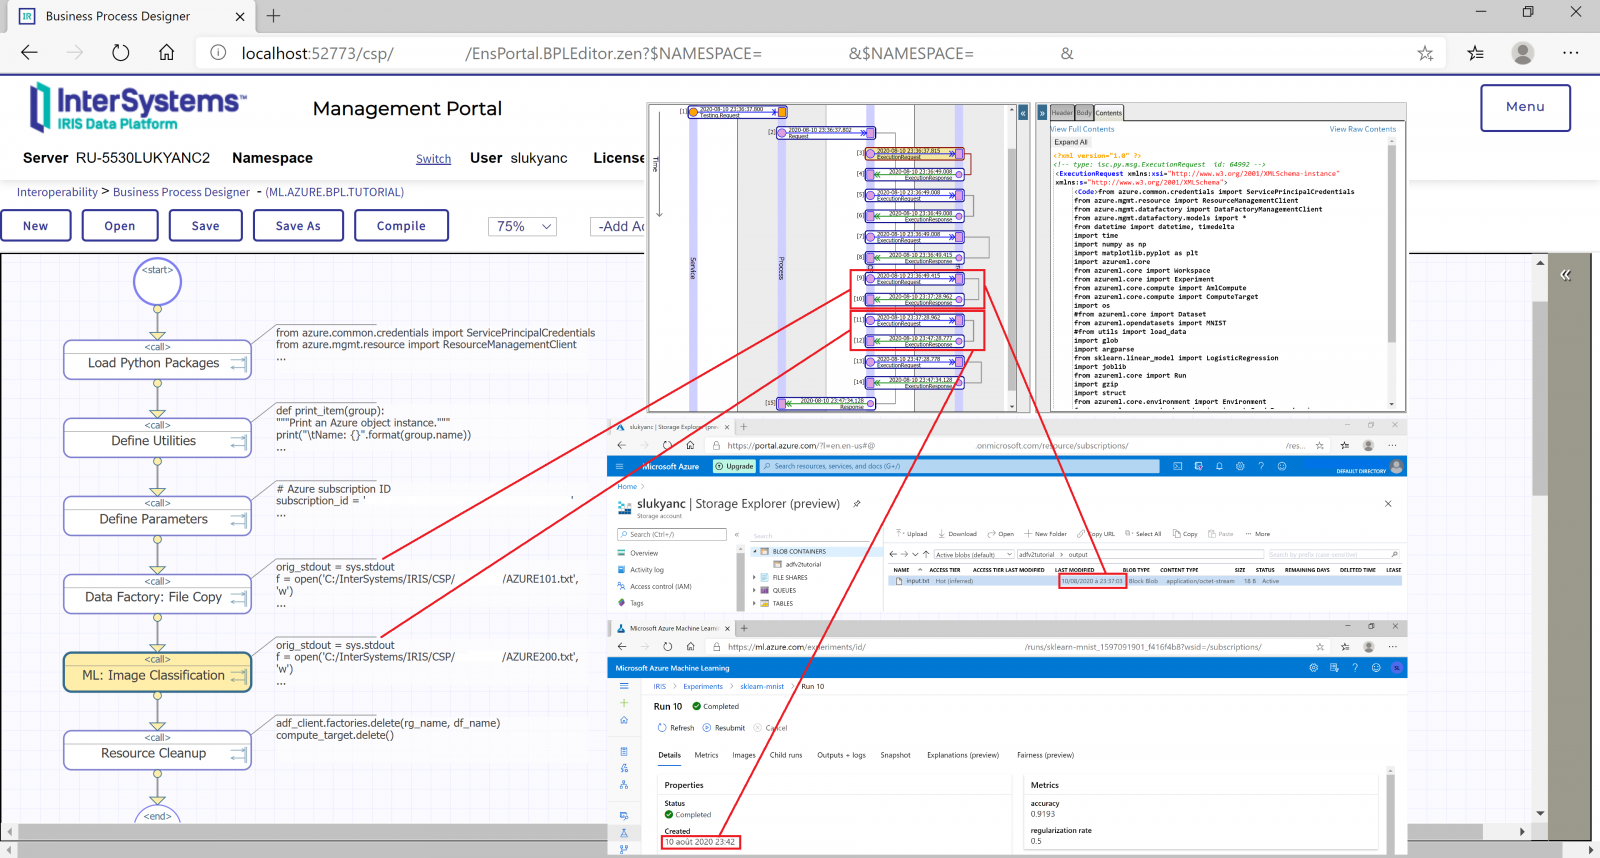Switch the namespace via the Switch link

coord(433,159)
